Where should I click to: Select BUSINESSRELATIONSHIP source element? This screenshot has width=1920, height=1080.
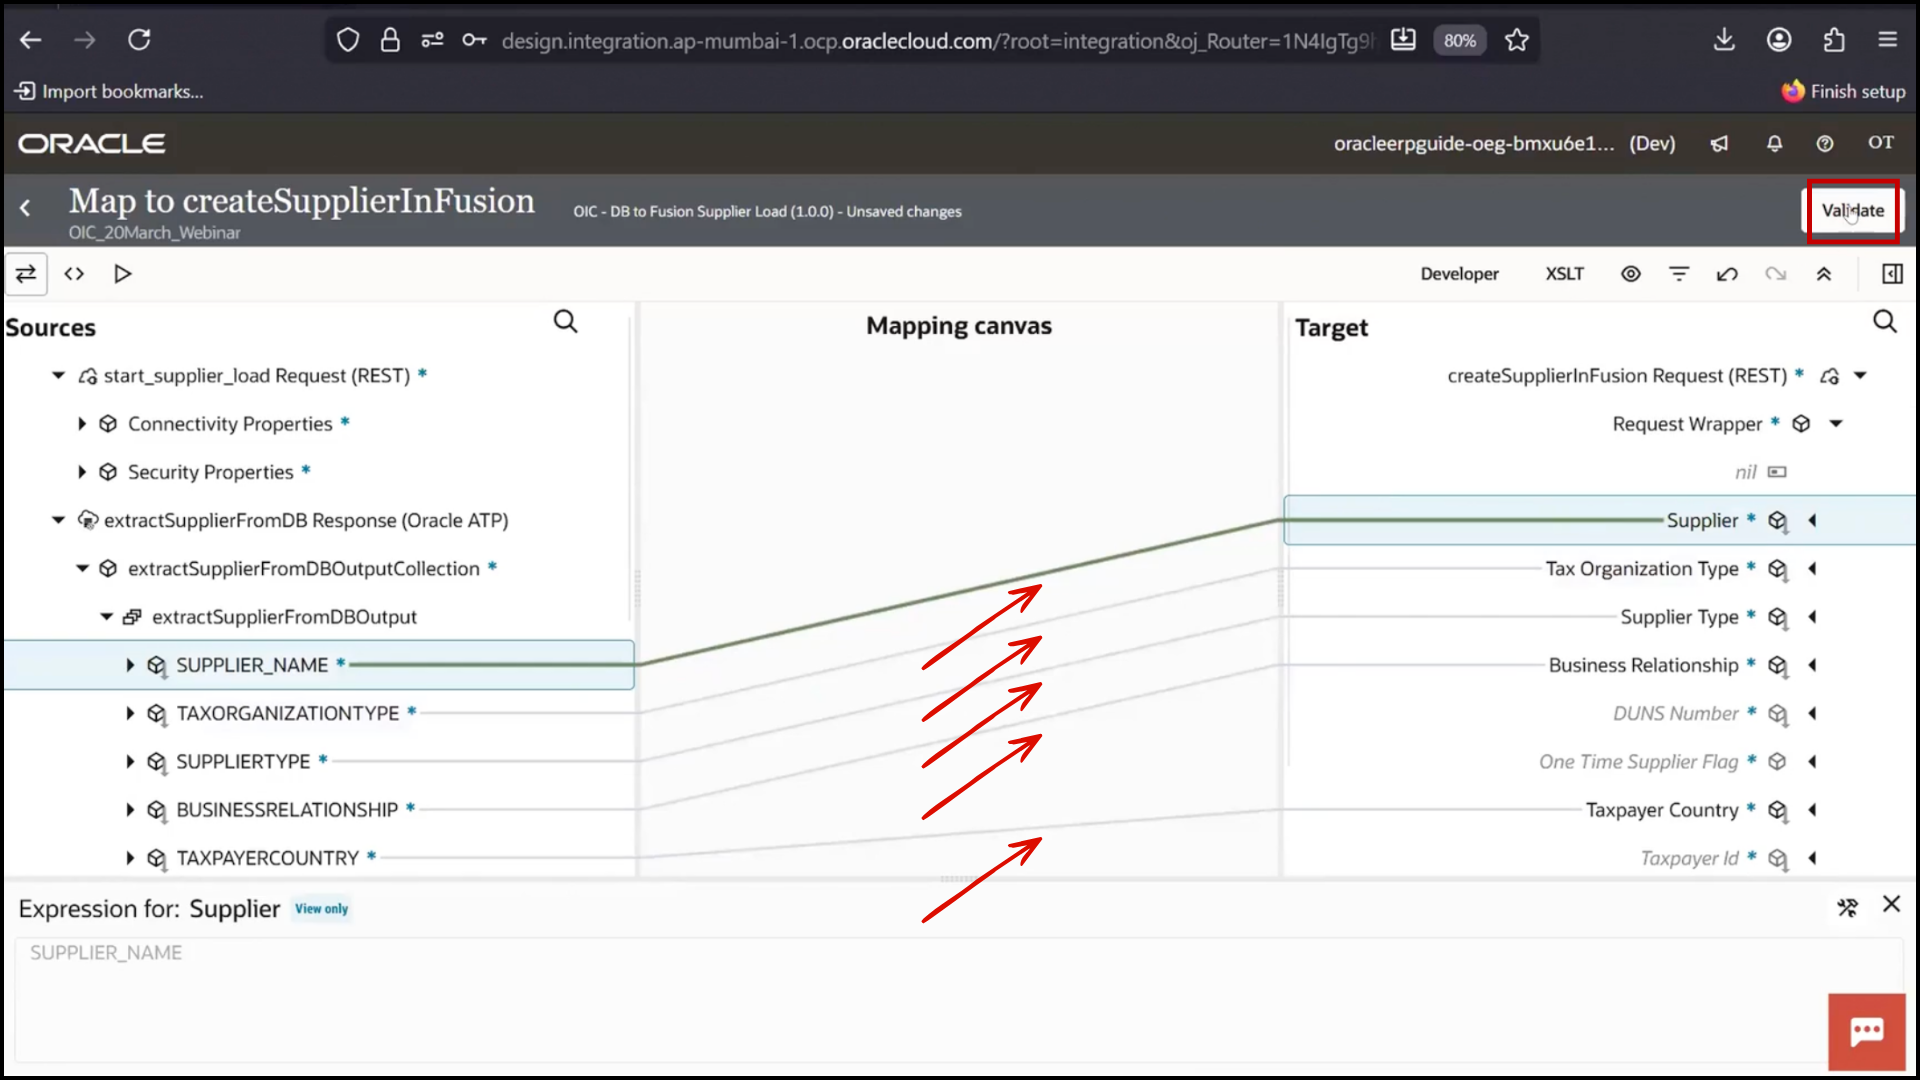pos(287,809)
